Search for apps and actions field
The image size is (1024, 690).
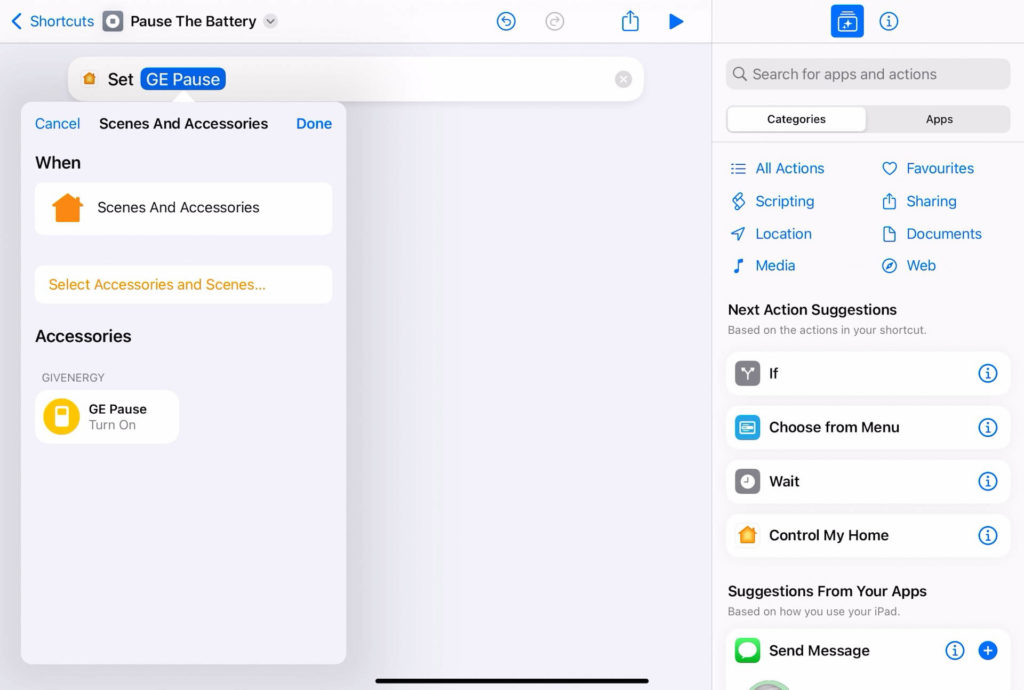[868, 74]
